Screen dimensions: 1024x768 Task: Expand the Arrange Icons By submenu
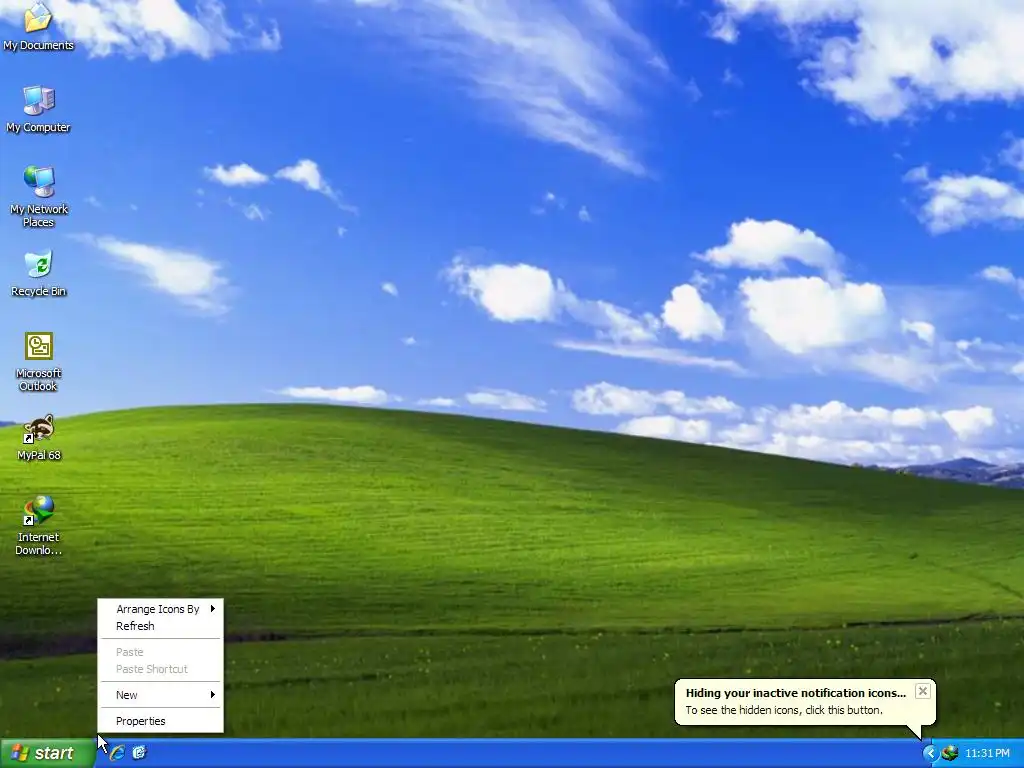coord(161,609)
